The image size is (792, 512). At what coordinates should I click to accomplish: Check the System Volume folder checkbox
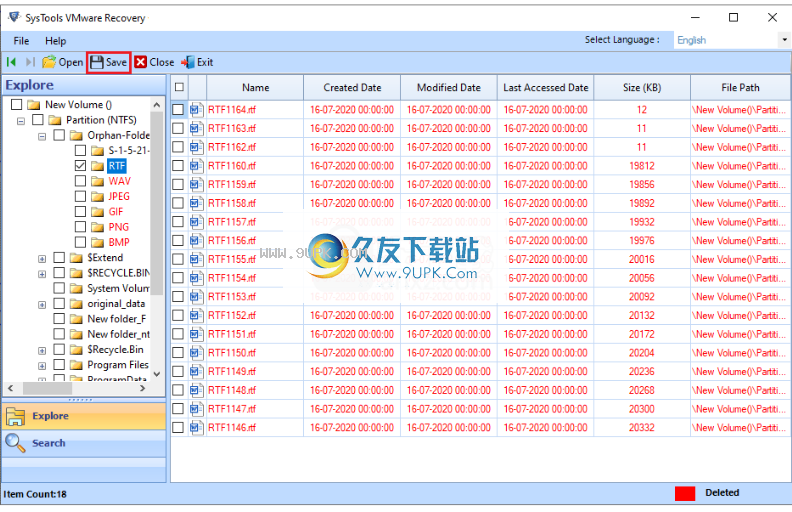tap(59, 287)
